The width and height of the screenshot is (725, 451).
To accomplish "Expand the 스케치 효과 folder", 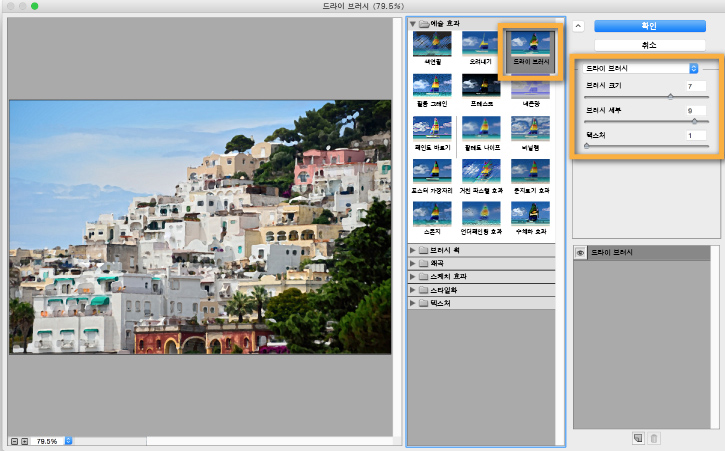I will coord(412,277).
